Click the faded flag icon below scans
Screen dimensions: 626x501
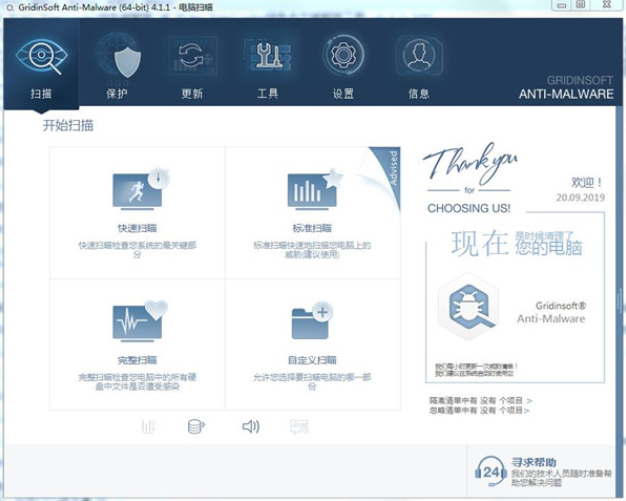point(299,427)
